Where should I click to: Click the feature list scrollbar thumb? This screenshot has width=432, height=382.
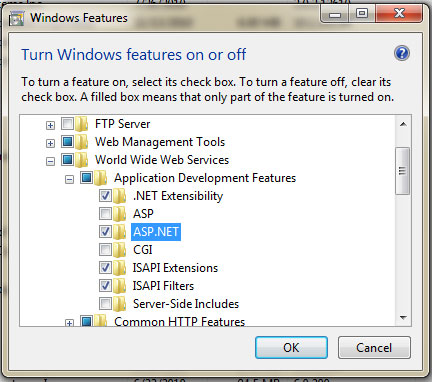tap(403, 171)
